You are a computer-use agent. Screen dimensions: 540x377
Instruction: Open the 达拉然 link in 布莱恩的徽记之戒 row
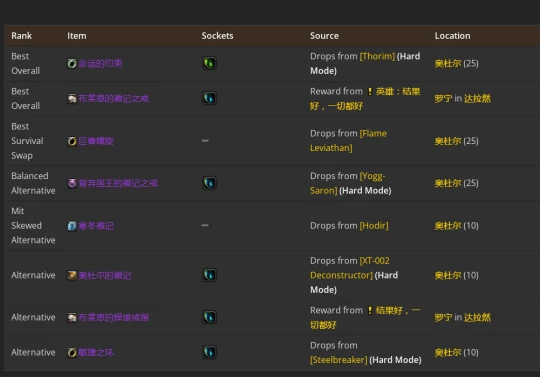(477, 99)
